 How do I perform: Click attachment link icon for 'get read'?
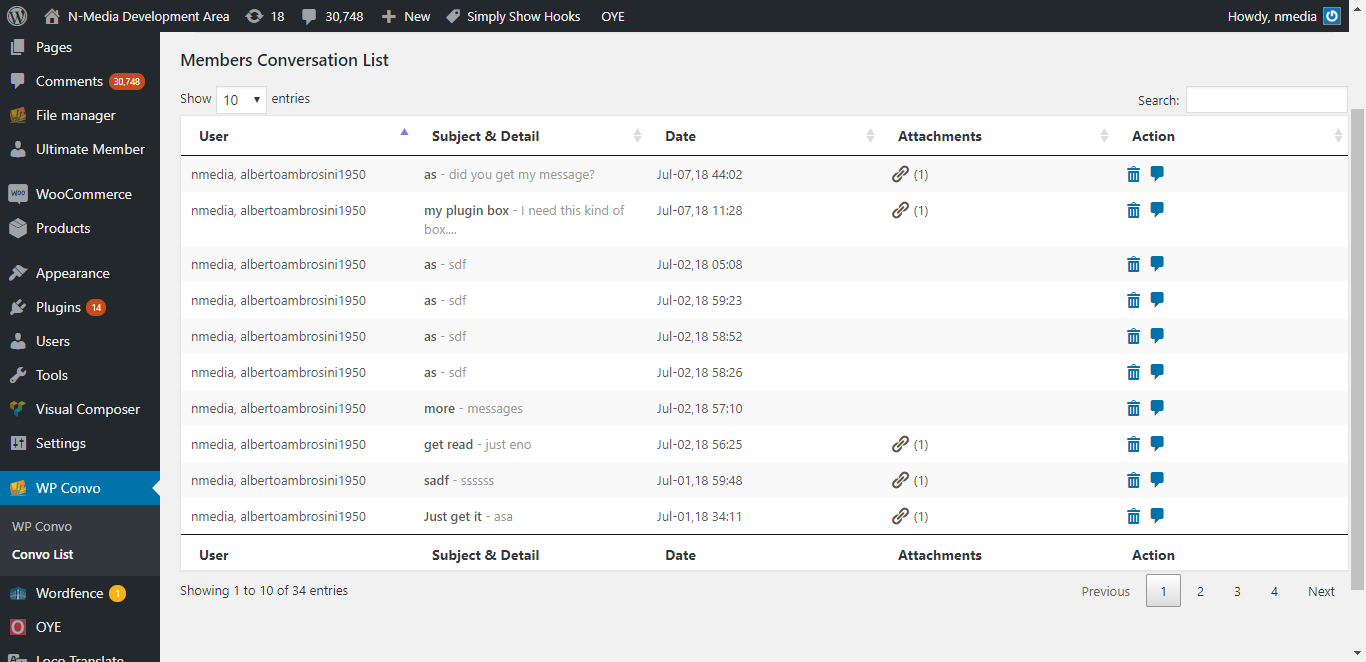pyautogui.click(x=900, y=444)
